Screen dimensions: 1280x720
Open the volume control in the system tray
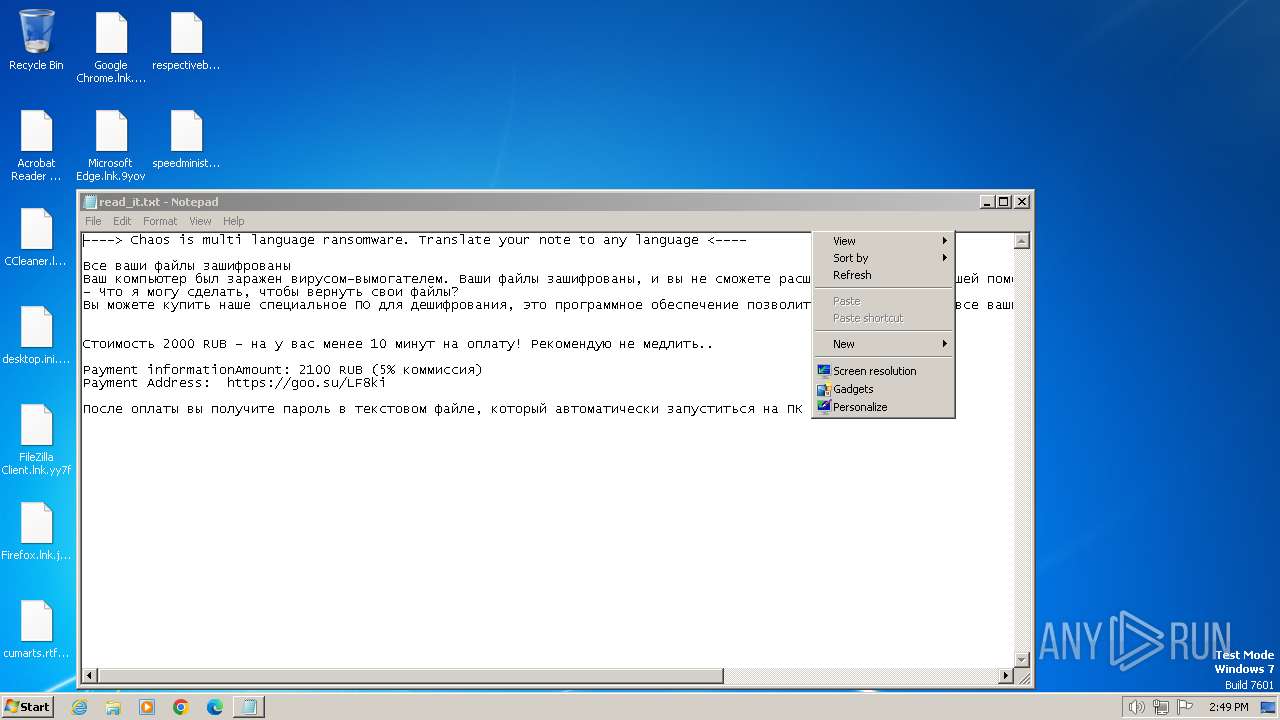click(1136, 707)
